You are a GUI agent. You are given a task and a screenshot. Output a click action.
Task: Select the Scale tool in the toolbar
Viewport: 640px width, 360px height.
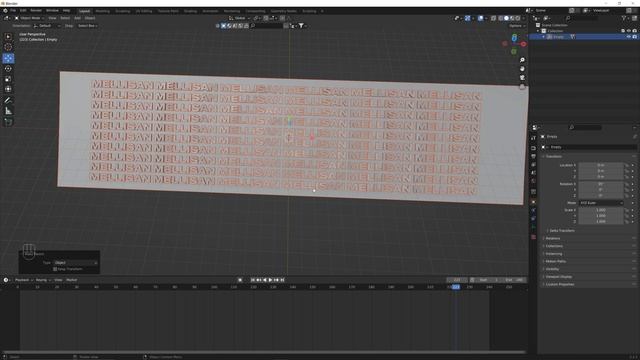(x=8, y=79)
